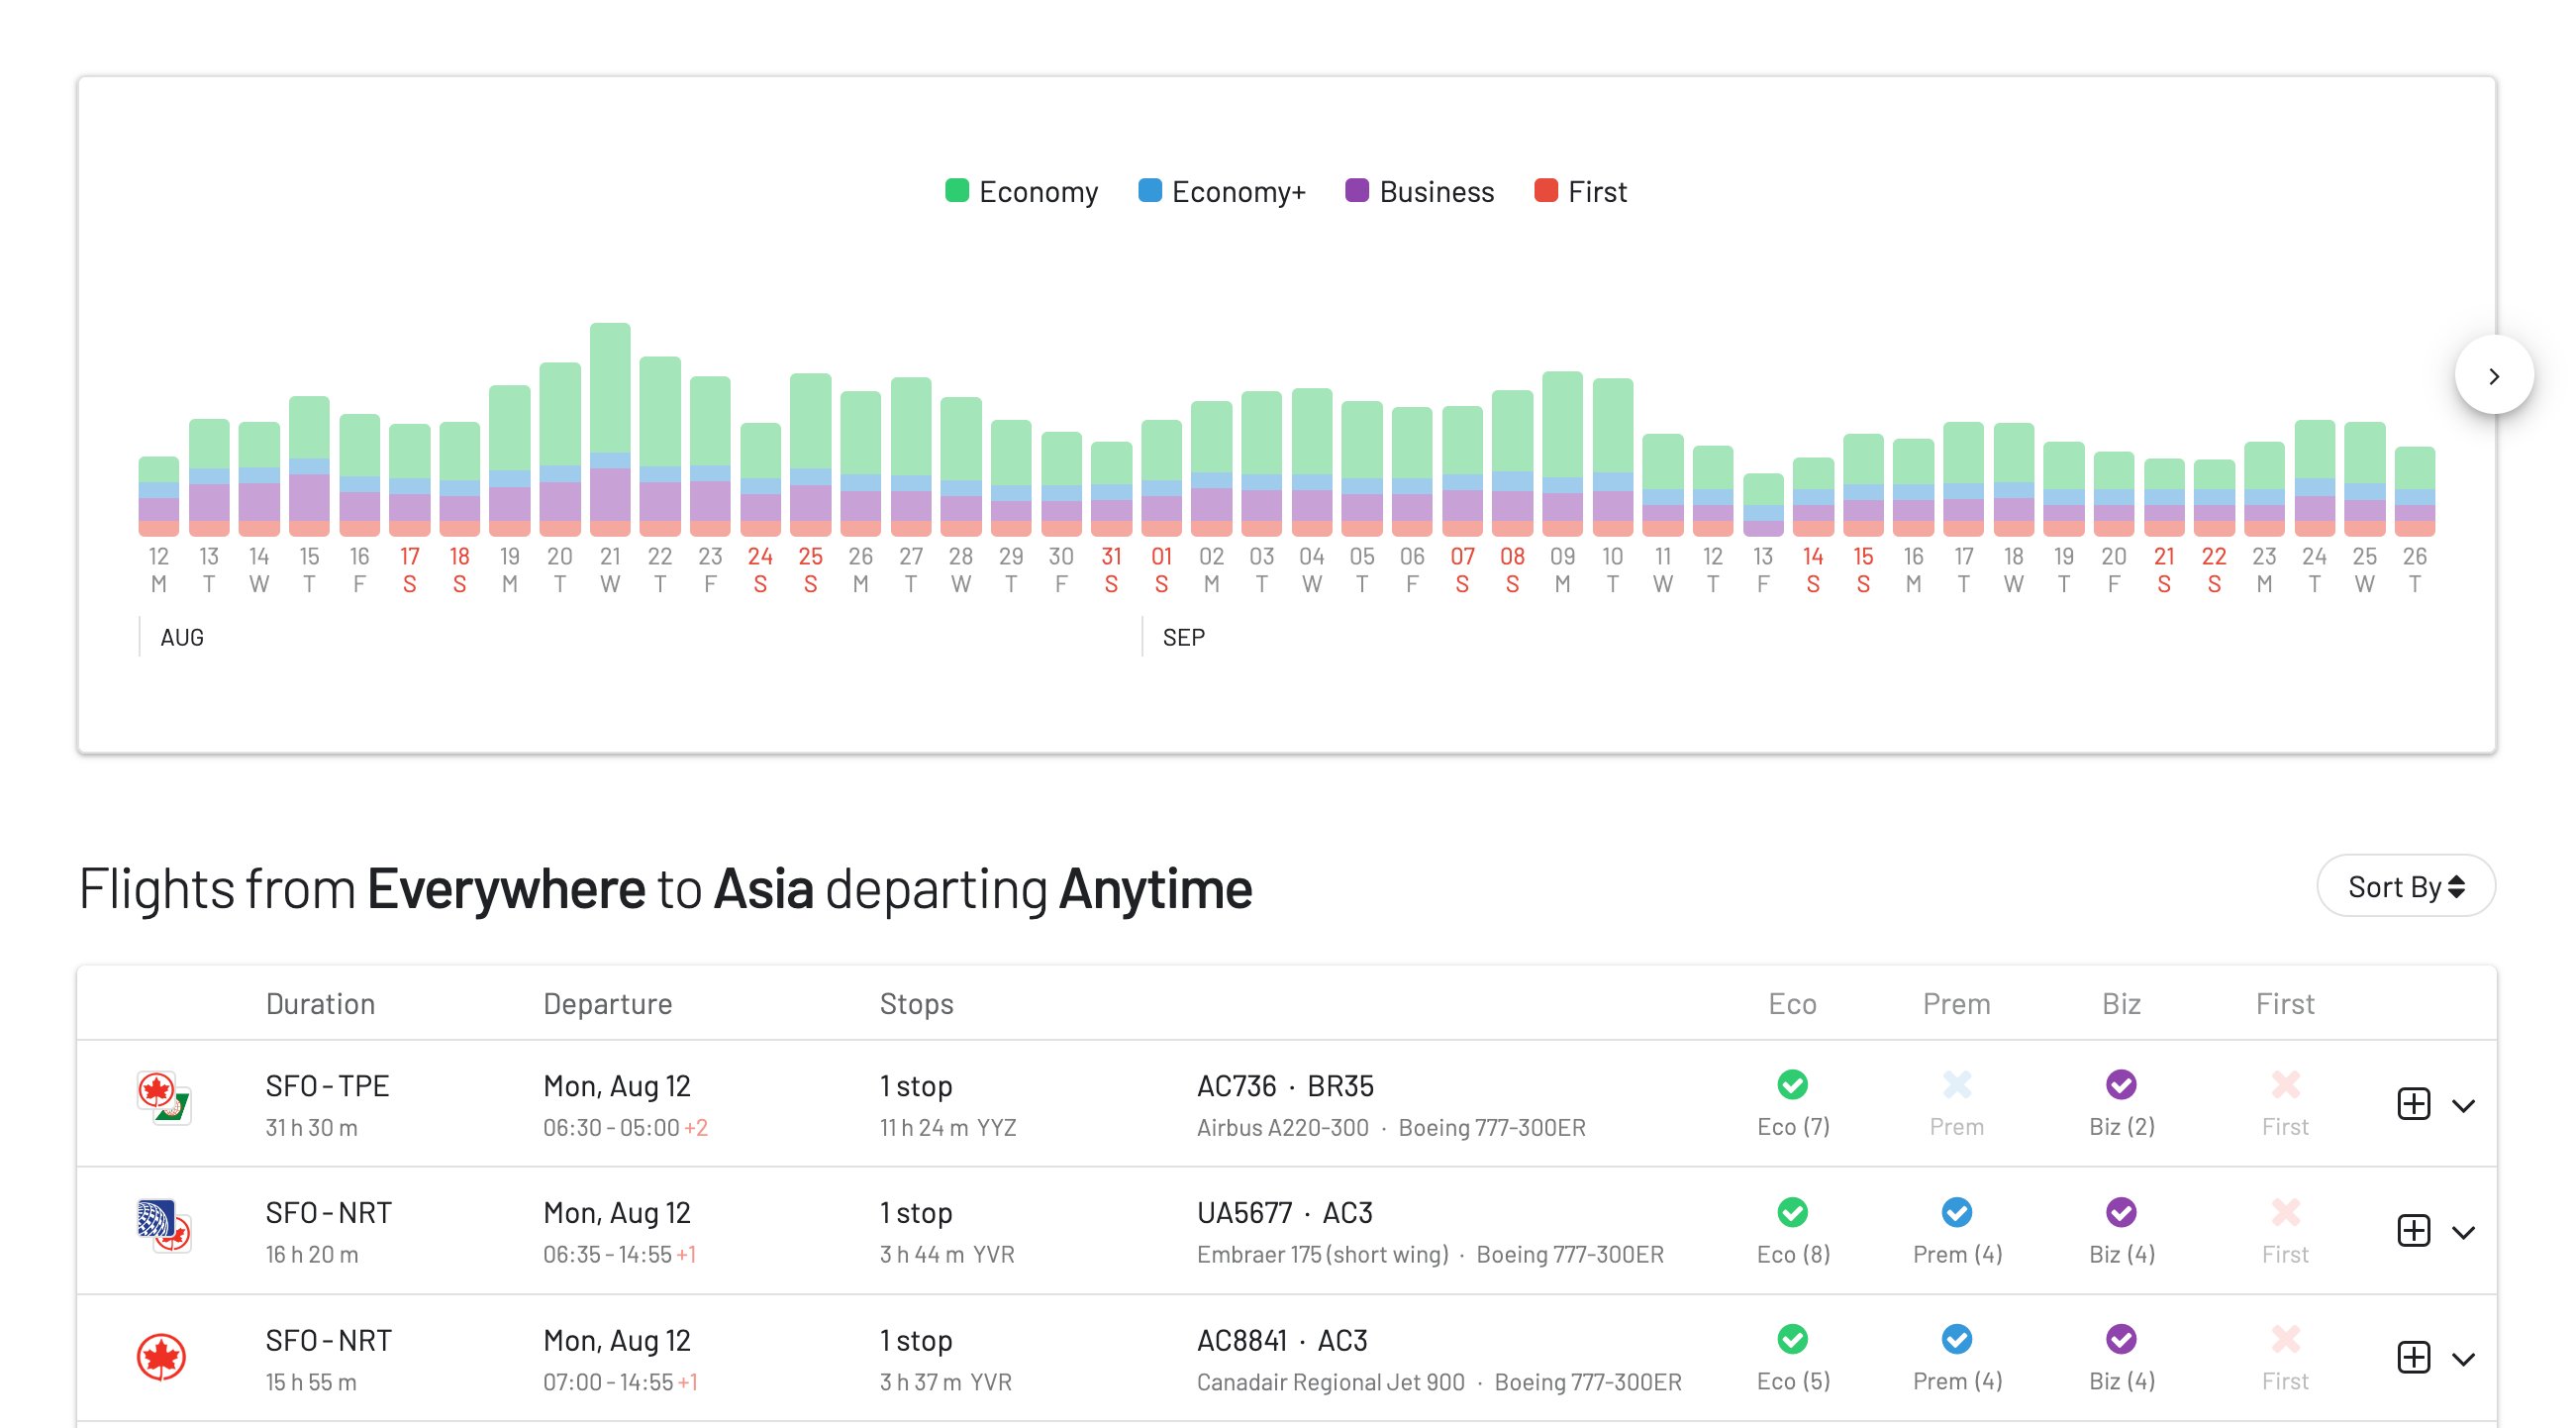Expand the AC8841 flight row chevron

2463,1359
